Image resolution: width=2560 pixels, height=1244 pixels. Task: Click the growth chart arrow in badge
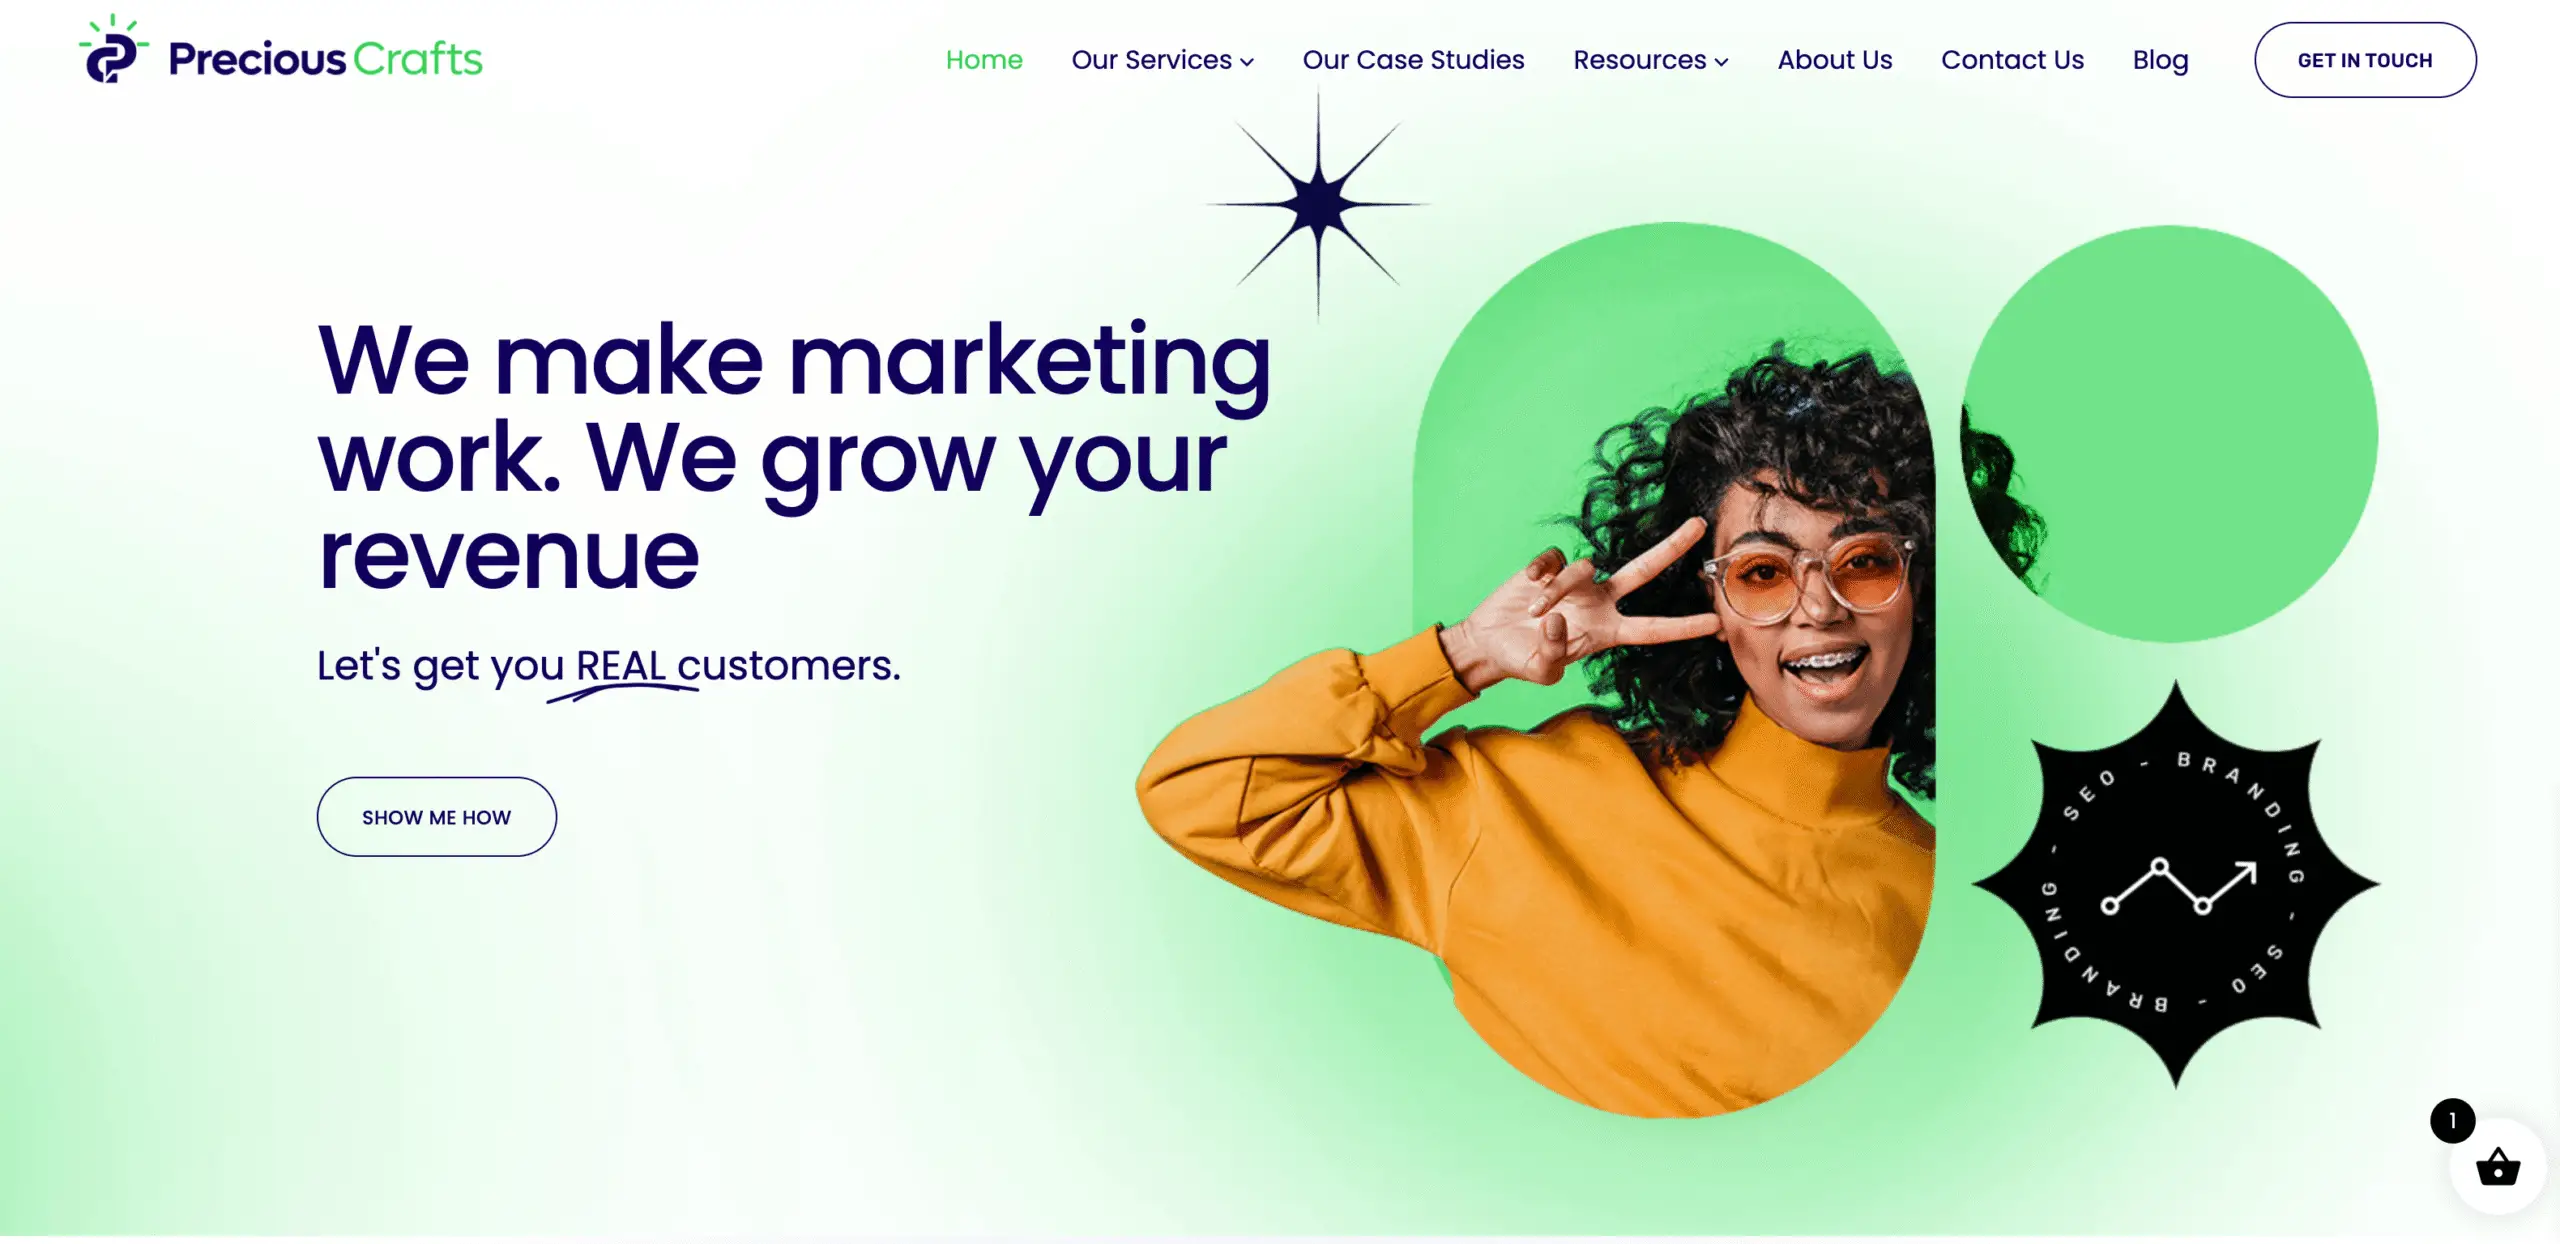coord(2179,886)
